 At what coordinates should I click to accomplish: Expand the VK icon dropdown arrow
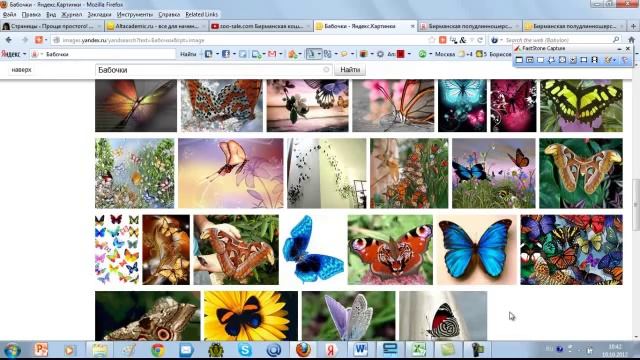[217, 54]
